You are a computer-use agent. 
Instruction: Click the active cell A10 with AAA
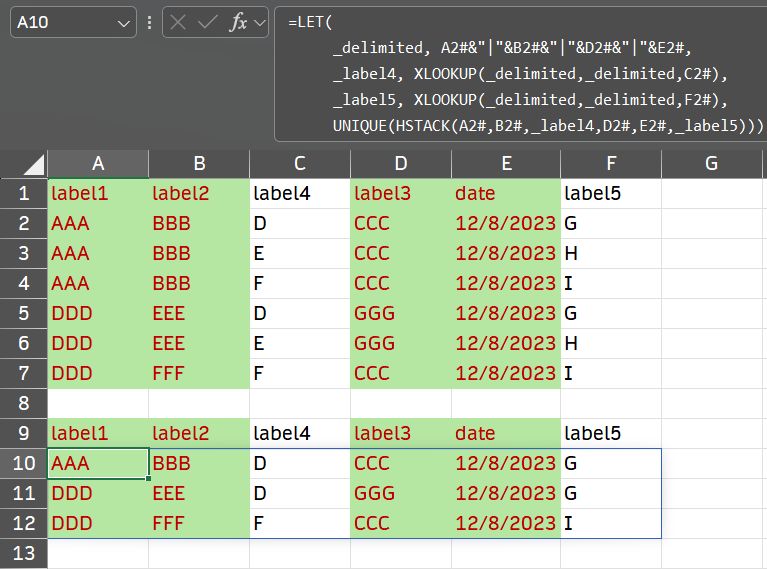click(x=98, y=463)
